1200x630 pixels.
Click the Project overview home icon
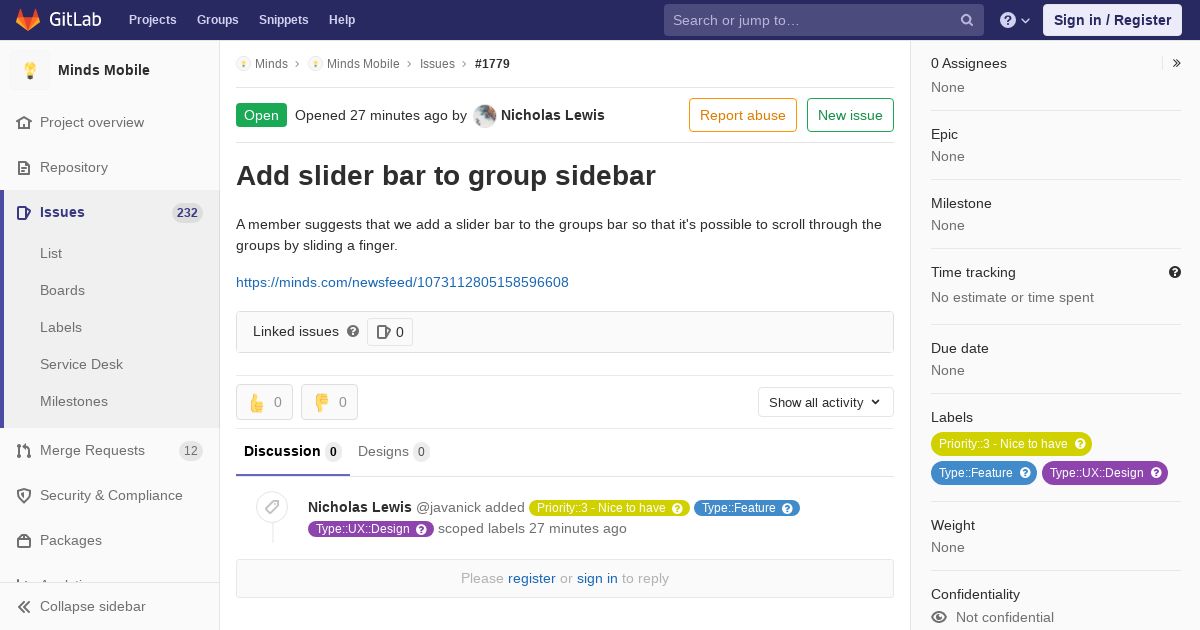[24, 122]
